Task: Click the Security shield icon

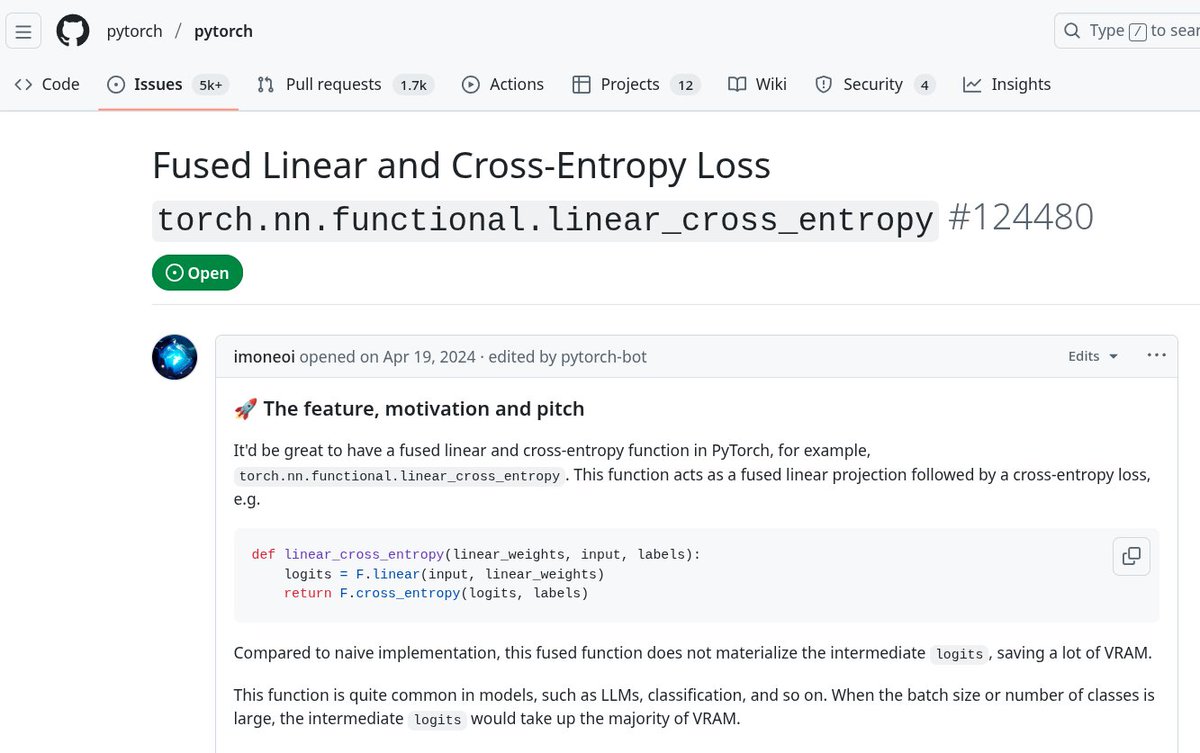Action: [823, 84]
